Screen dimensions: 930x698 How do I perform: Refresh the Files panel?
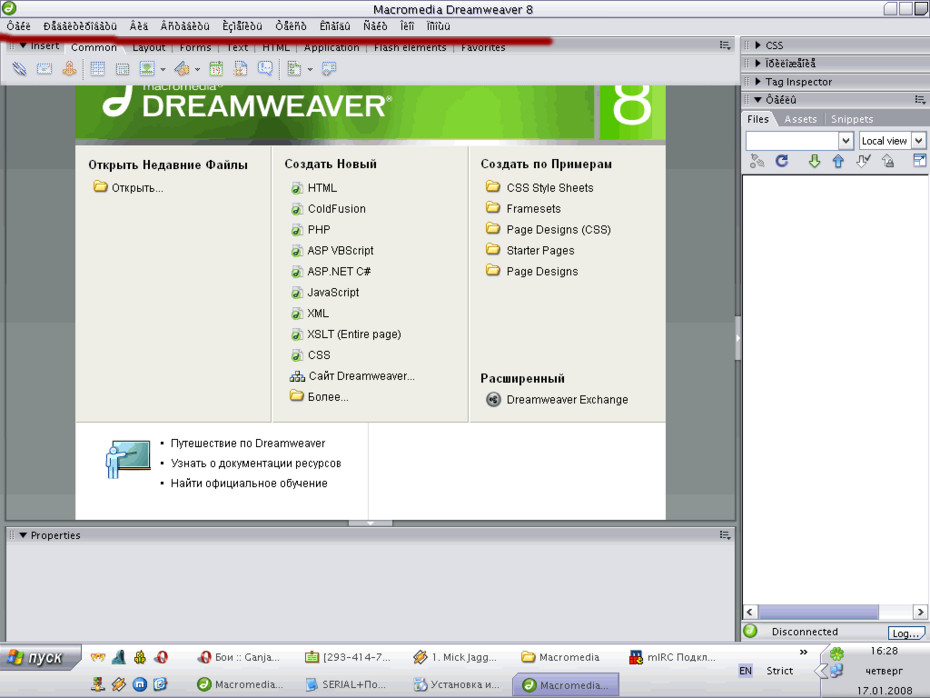pos(782,161)
